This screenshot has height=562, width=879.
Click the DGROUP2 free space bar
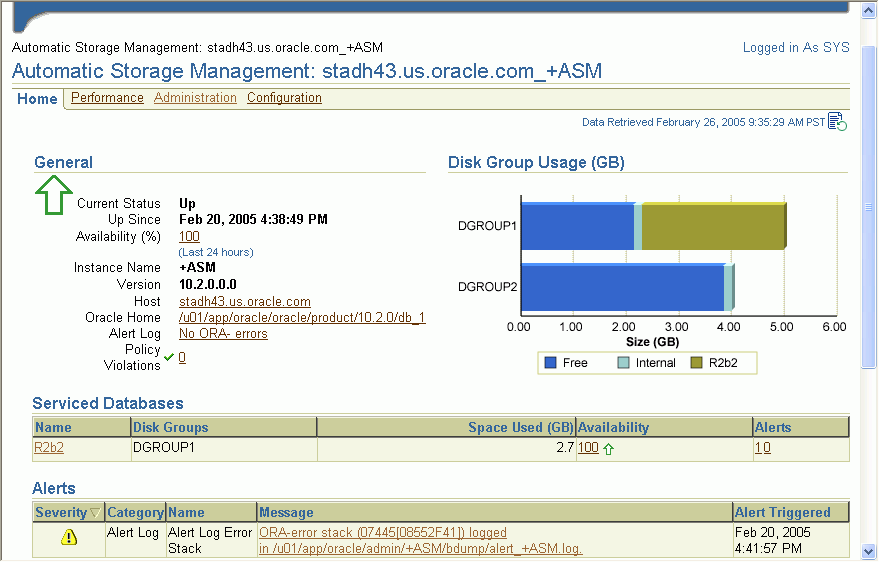622,287
